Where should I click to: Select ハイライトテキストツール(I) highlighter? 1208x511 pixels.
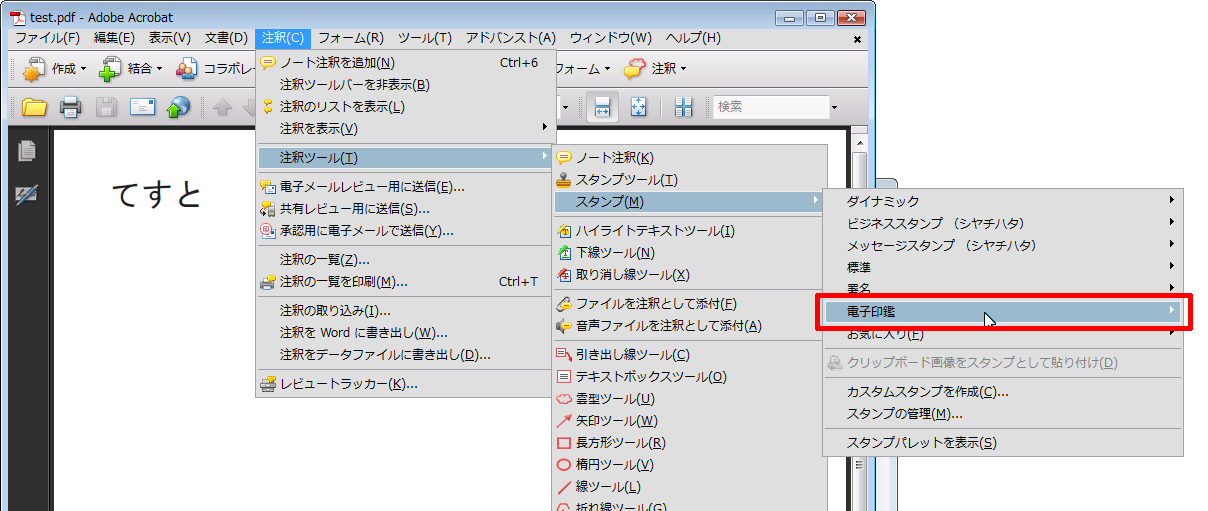coord(691,231)
